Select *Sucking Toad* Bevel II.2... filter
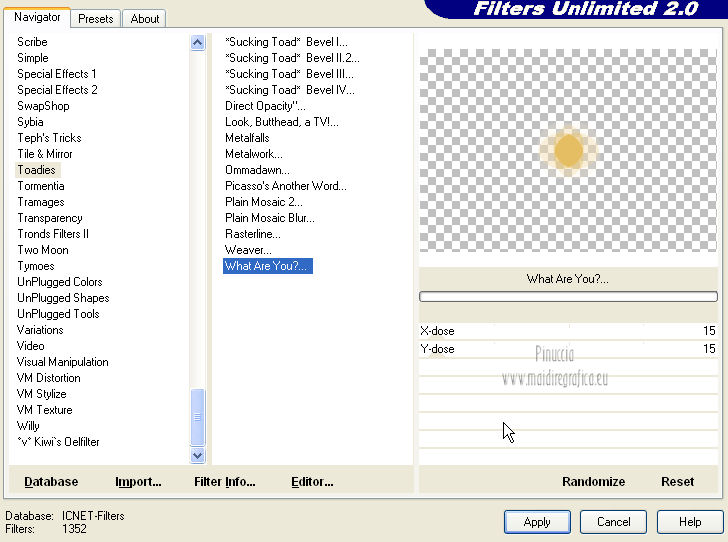The image size is (728, 542). (292, 58)
